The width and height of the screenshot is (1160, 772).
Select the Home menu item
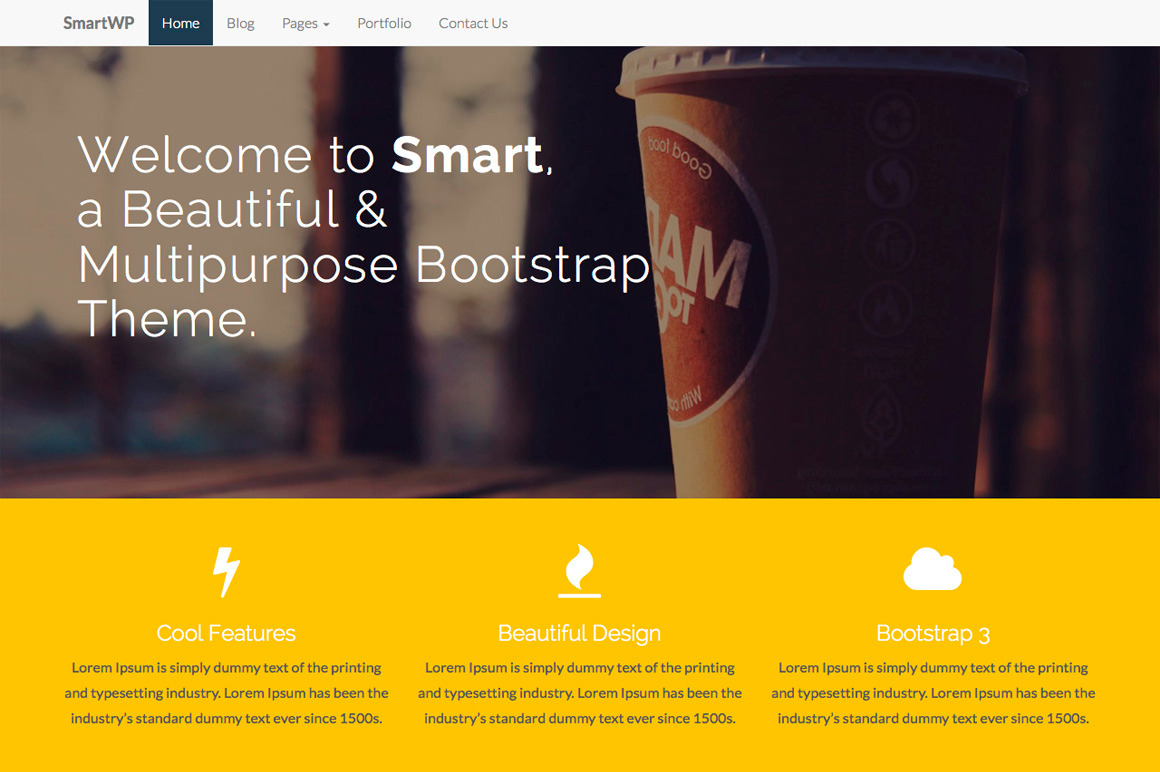(x=180, y=22)
